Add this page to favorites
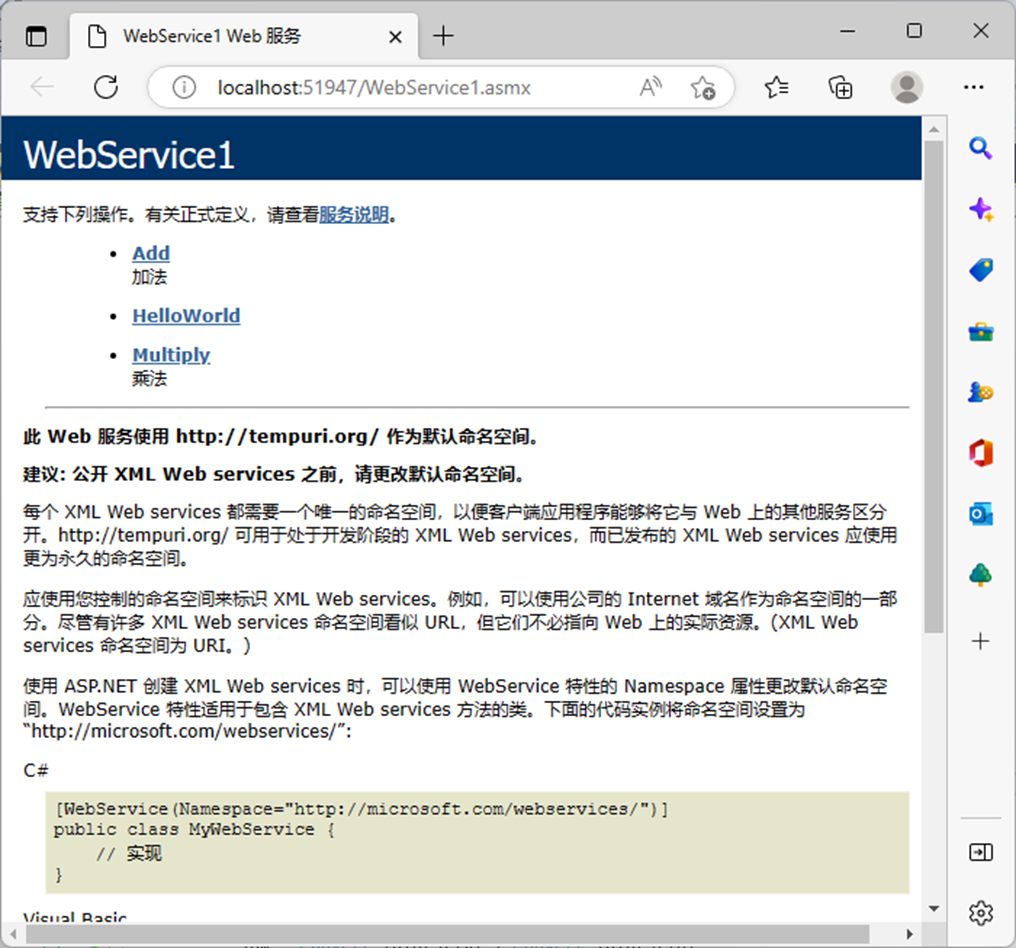Viewport: 1016px width, 948px height. pyautogui.click(x=702, y=87)
